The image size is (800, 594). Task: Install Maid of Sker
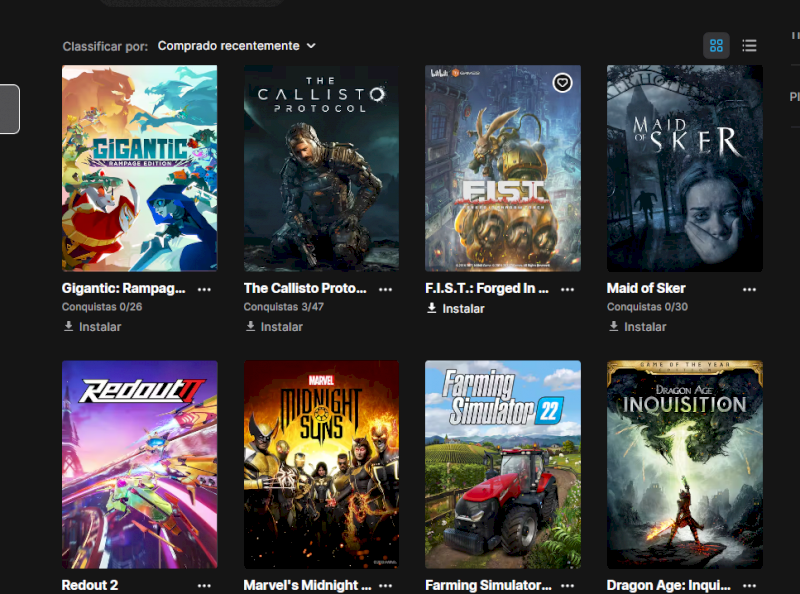[637, 327]
